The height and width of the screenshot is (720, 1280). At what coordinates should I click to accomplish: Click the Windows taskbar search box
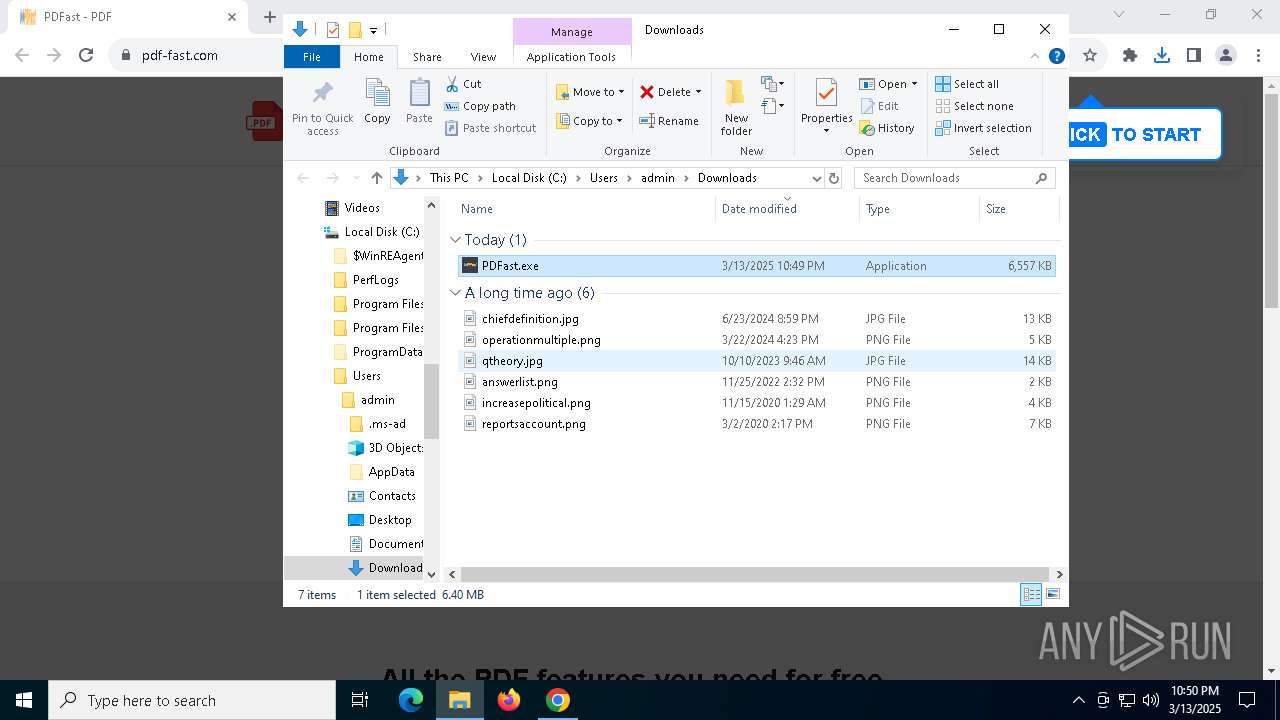(192, 700)
